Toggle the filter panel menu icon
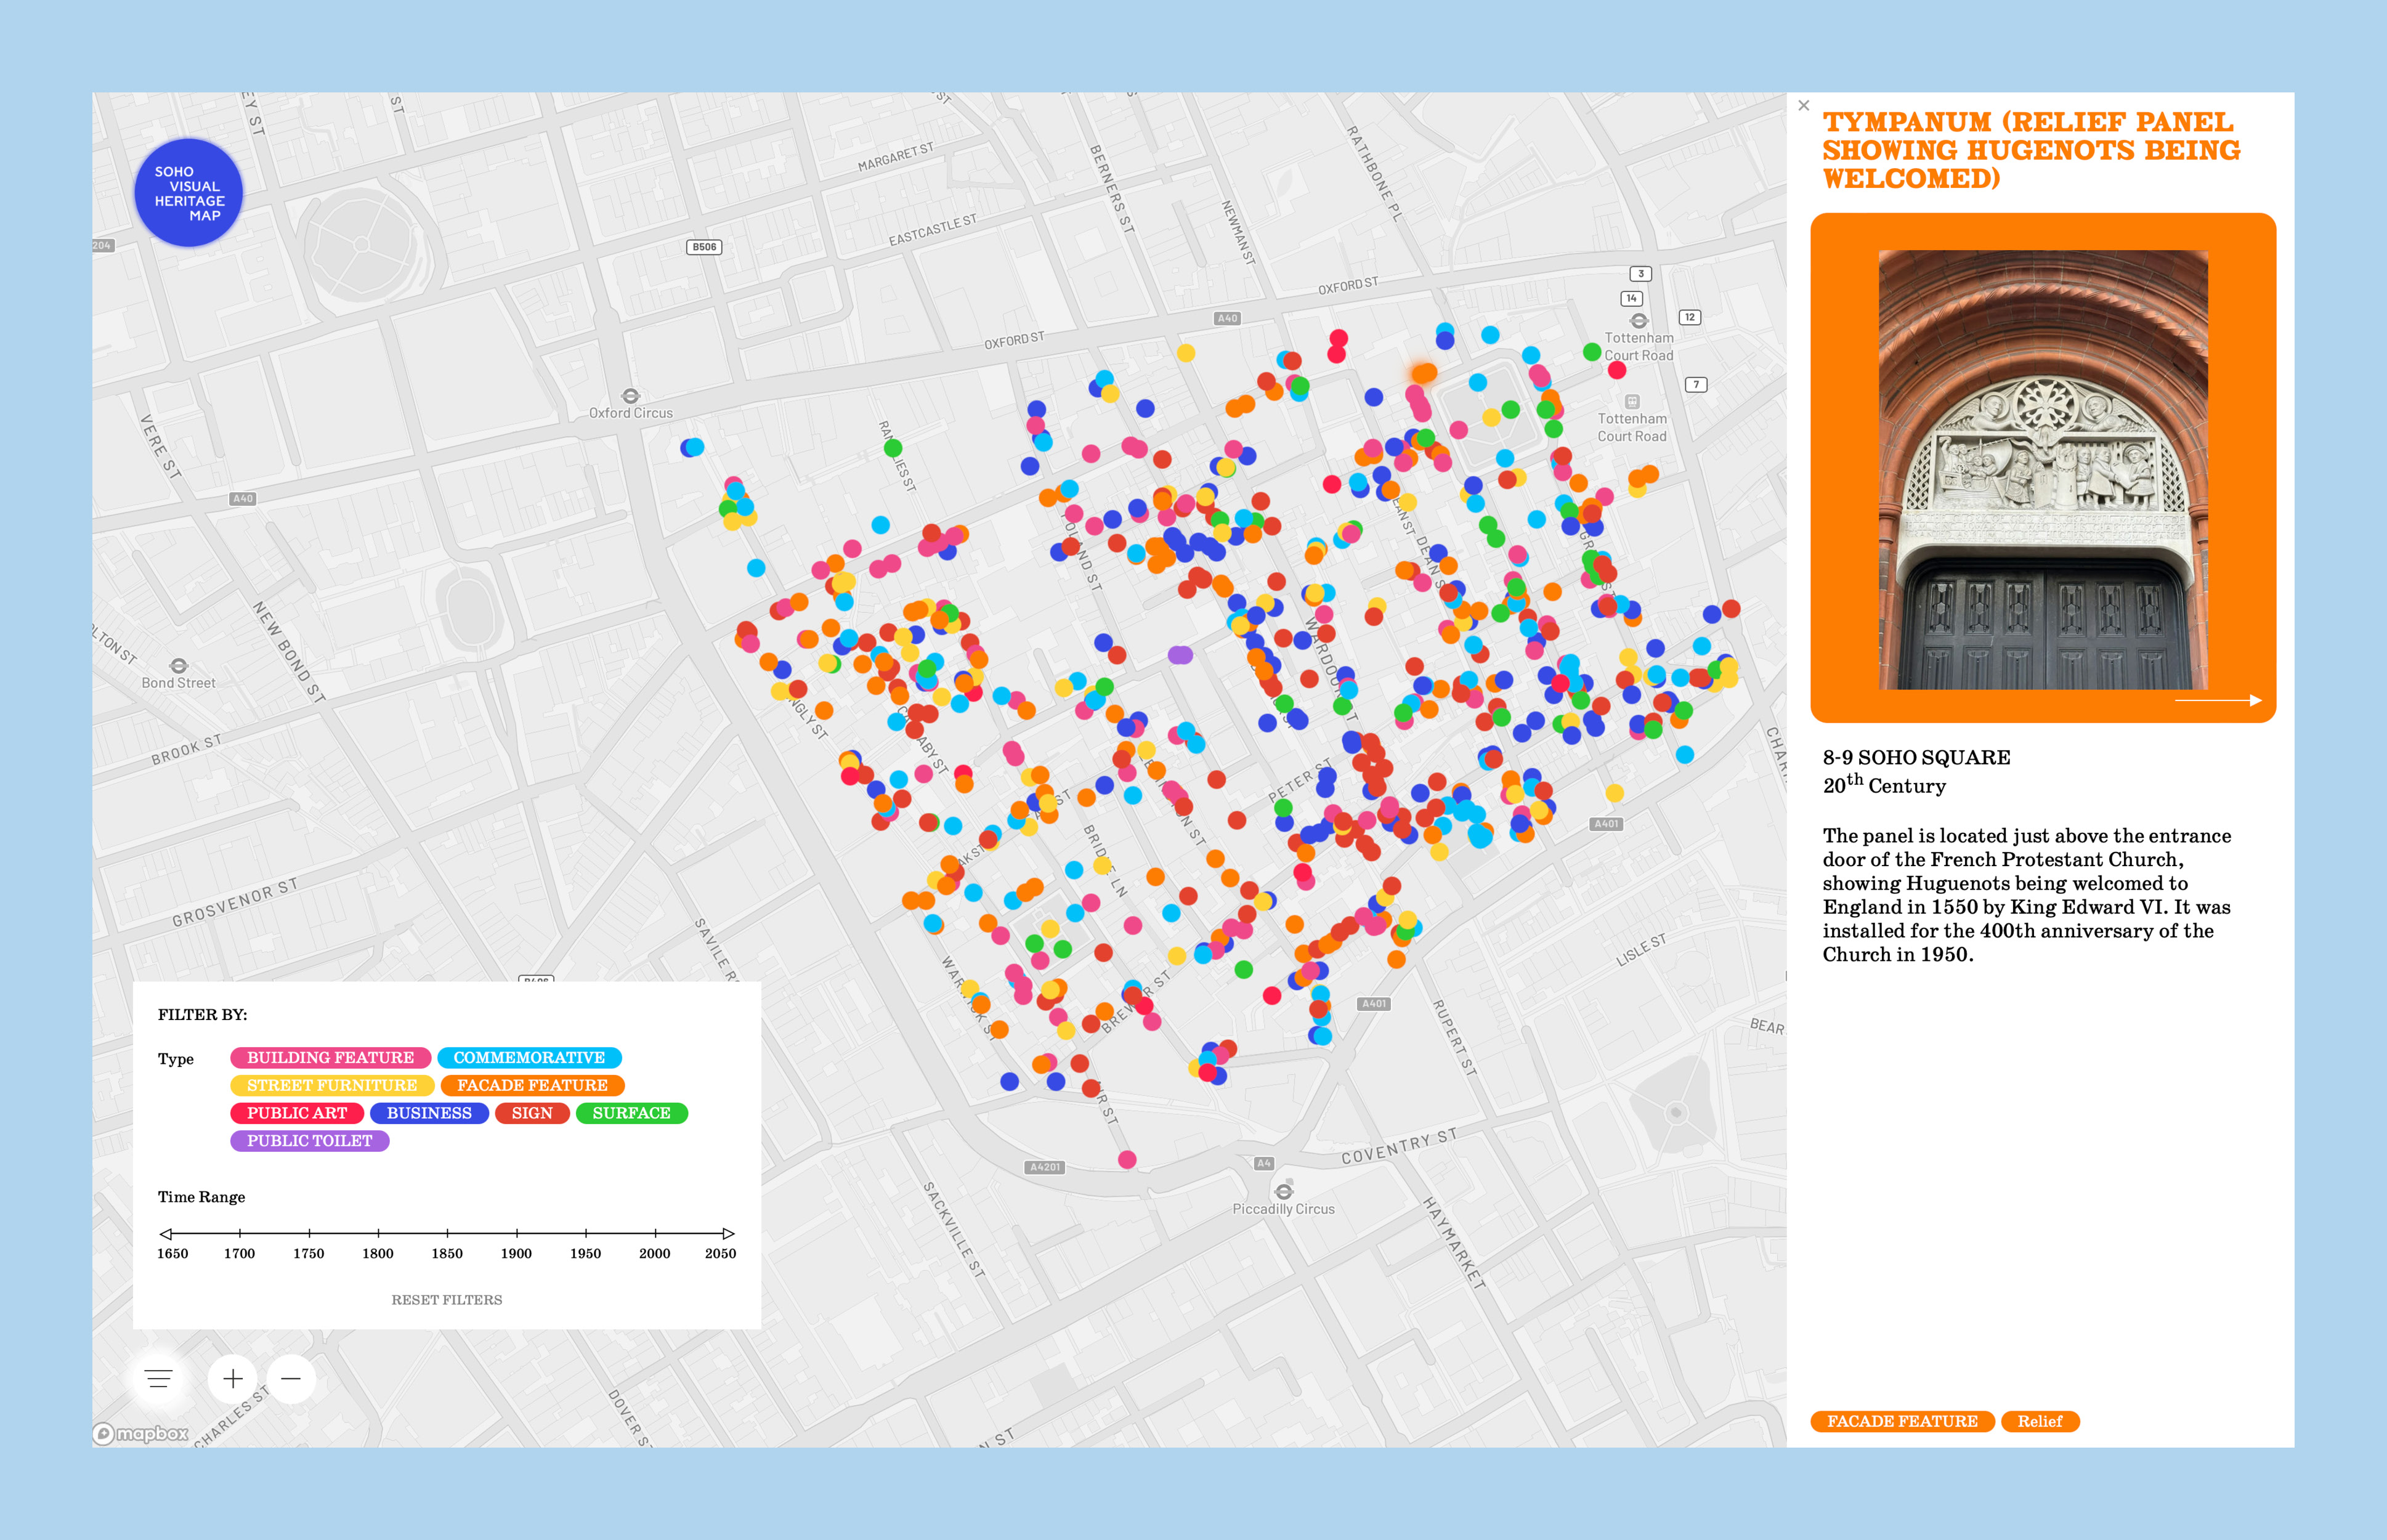Image resolution: width=2387 pixels, height=1540 pixels. [x=158, y=1379]
